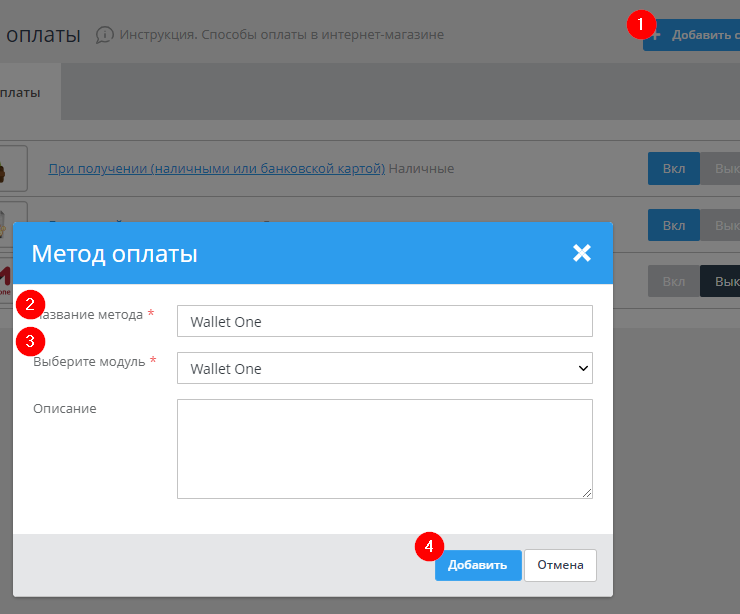
Task: Close the Метод оплаты dialog
Action: click(582, 253)
